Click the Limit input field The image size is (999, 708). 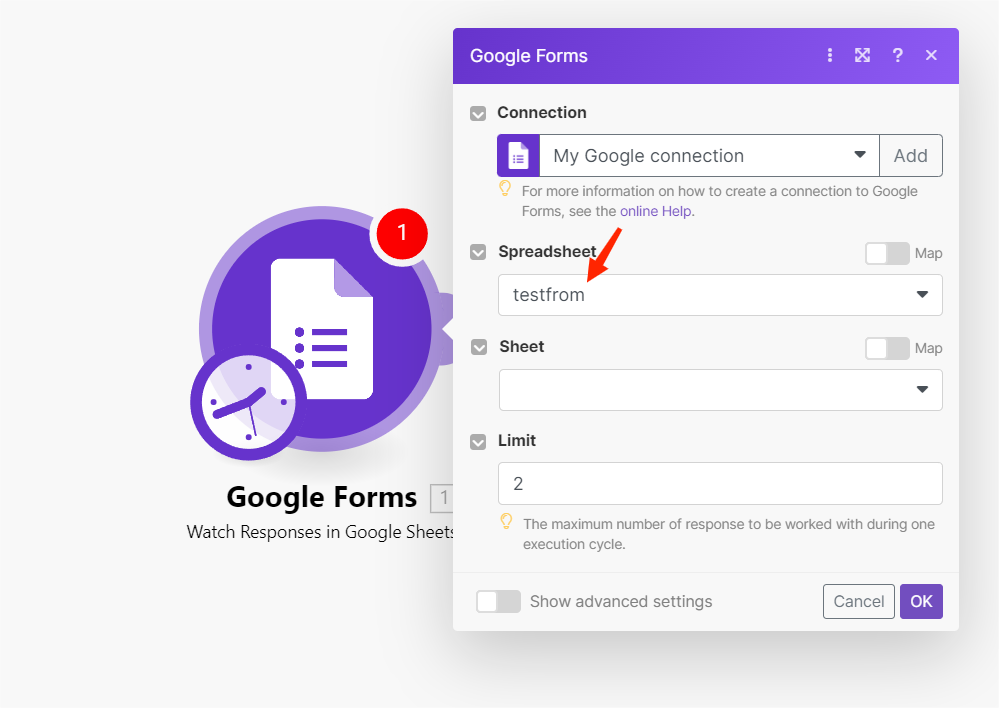click(720, 484)
